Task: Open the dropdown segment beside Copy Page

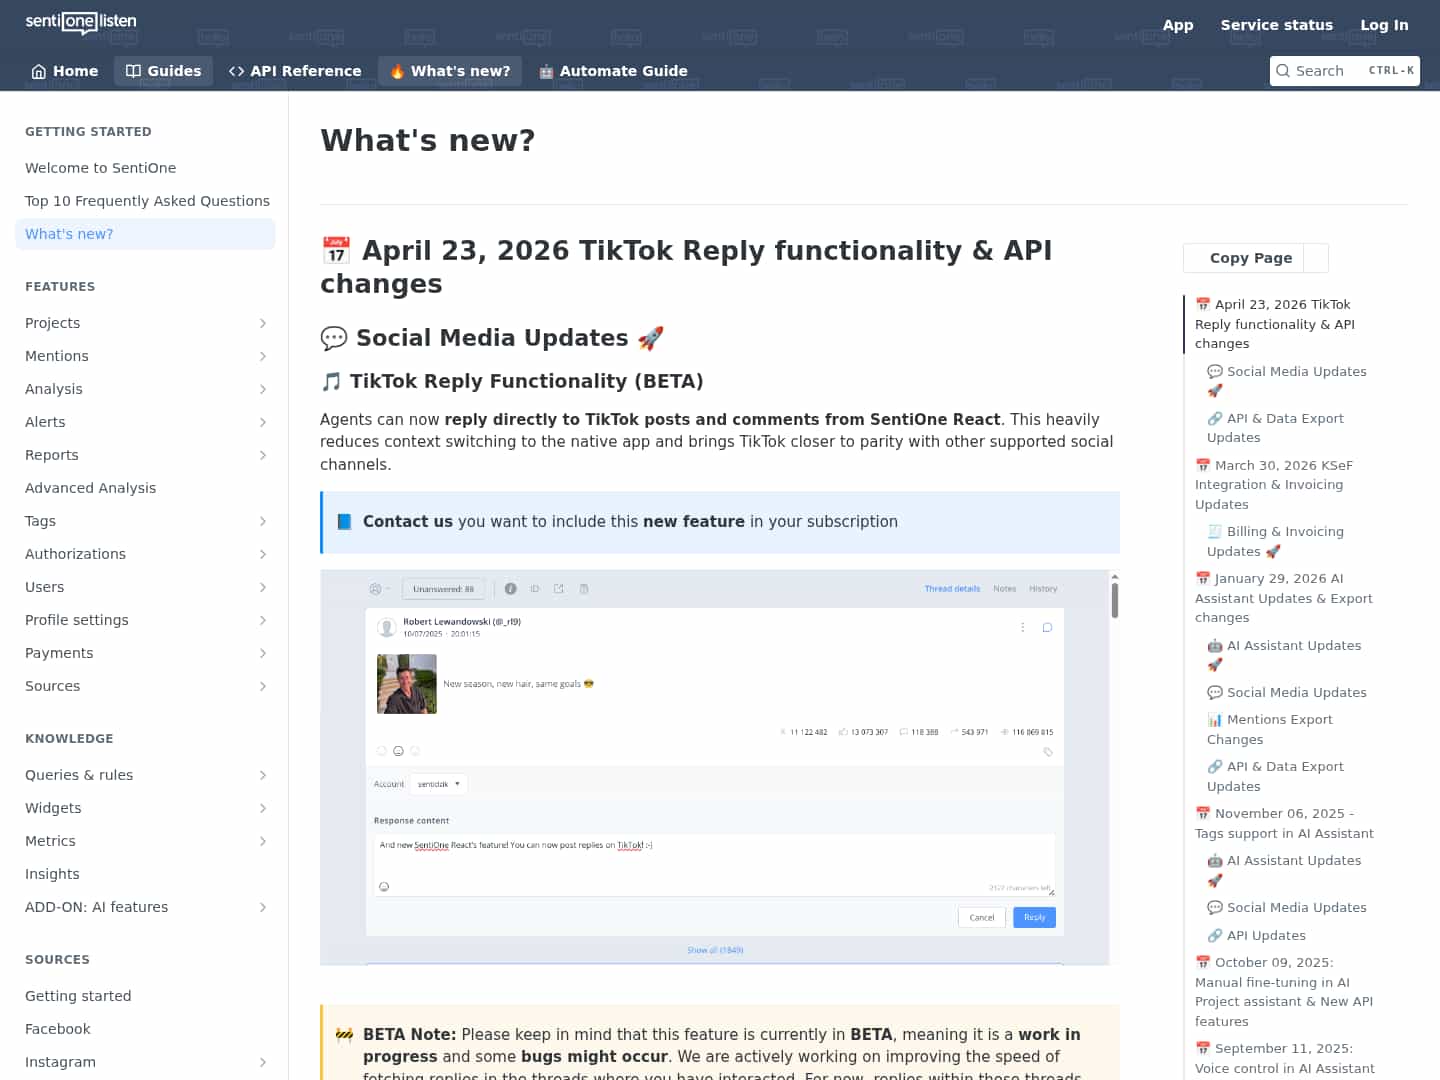Action: (1318, 258)
